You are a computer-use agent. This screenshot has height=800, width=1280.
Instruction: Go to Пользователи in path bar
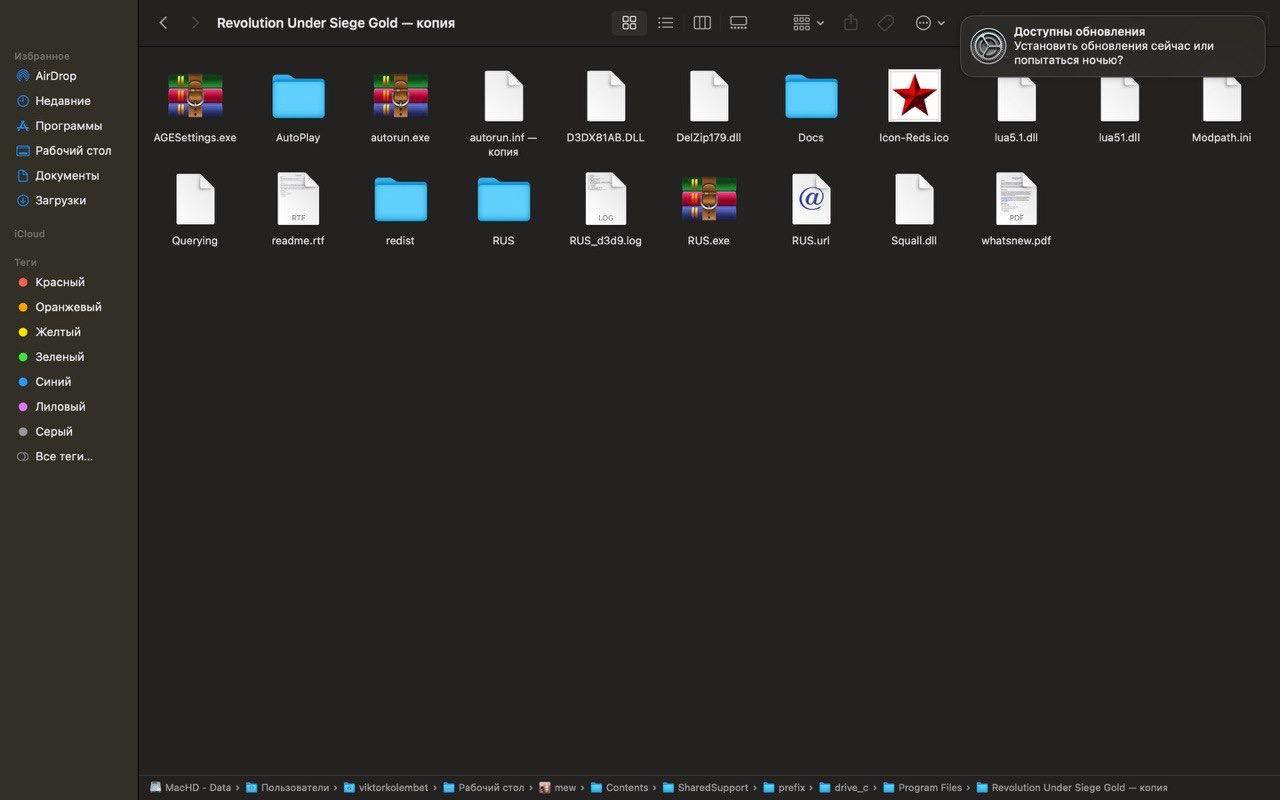pos(287,788)
